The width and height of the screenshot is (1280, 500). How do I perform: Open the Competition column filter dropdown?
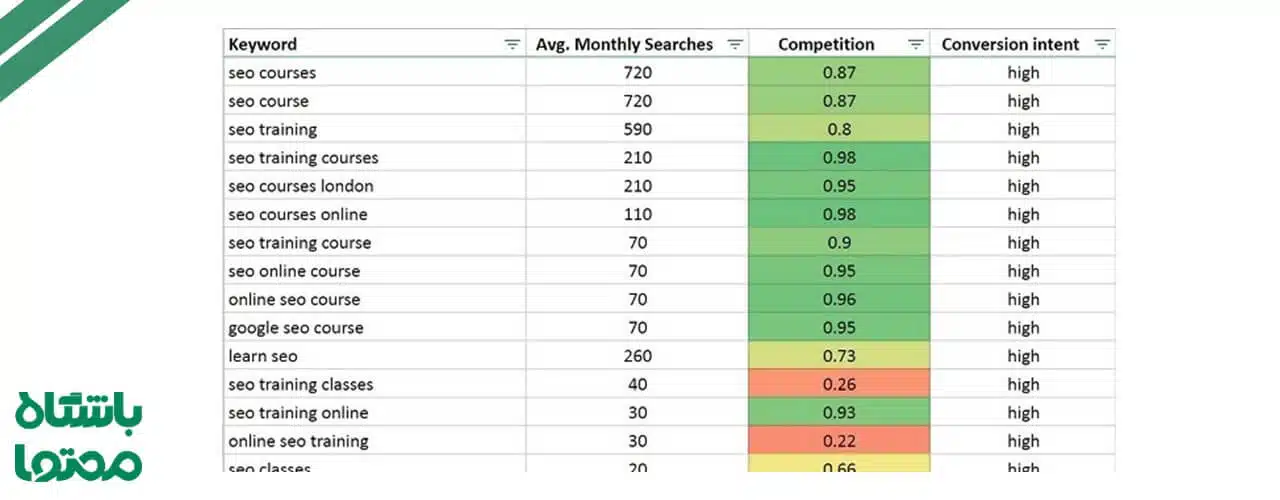pyautogui.click(x=915, y=44)
